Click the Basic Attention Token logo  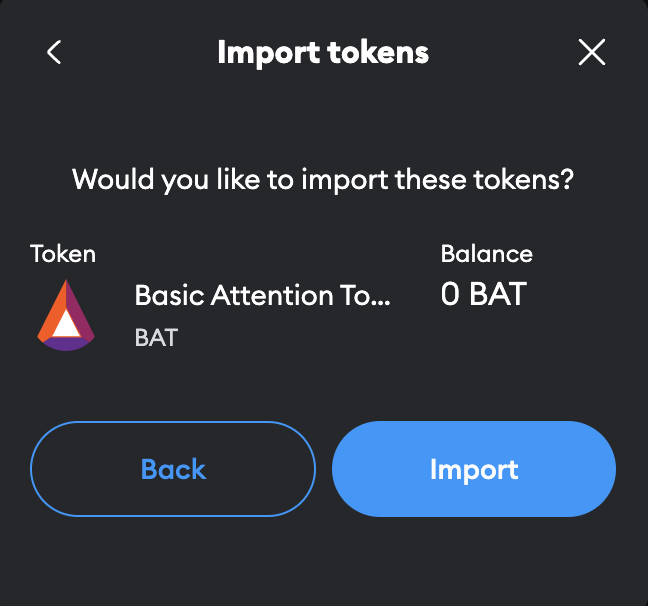click(66, 315)
